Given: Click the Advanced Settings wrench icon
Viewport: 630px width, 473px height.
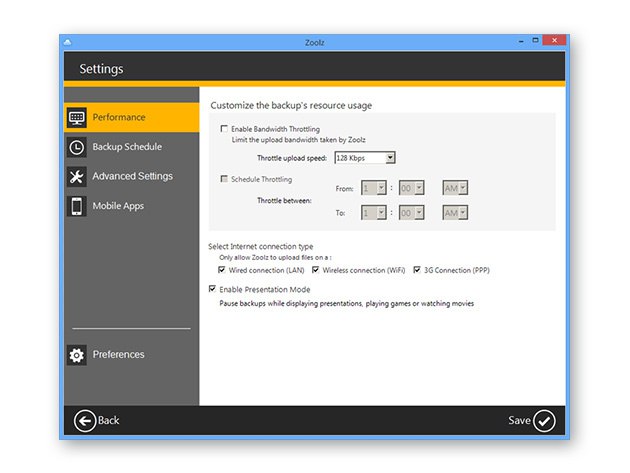Looking at the screenshot, I should pyautogui.click(x=76, y=176).
